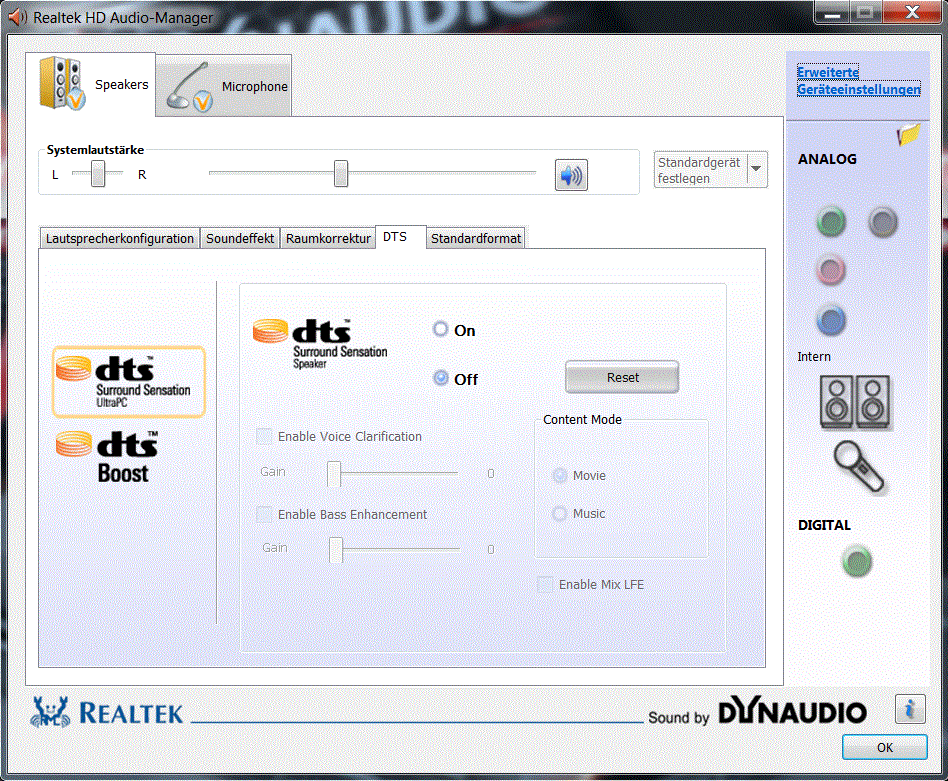Open information via the 'i' button
Image resolution: width=948 pixels, height=781 pixels.
pos(910,709)
